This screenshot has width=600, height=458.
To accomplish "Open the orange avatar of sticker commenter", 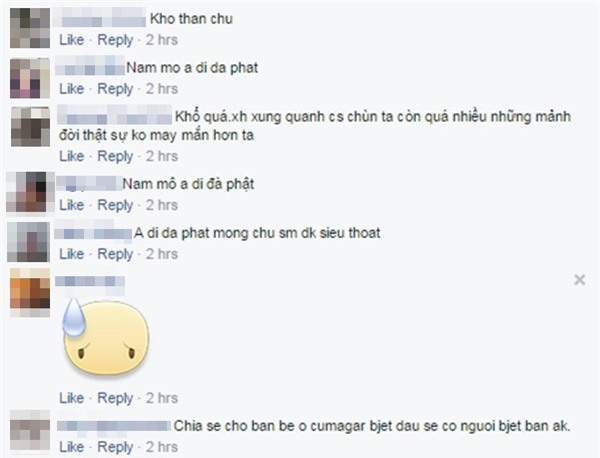I will click(x=30, y=293).
